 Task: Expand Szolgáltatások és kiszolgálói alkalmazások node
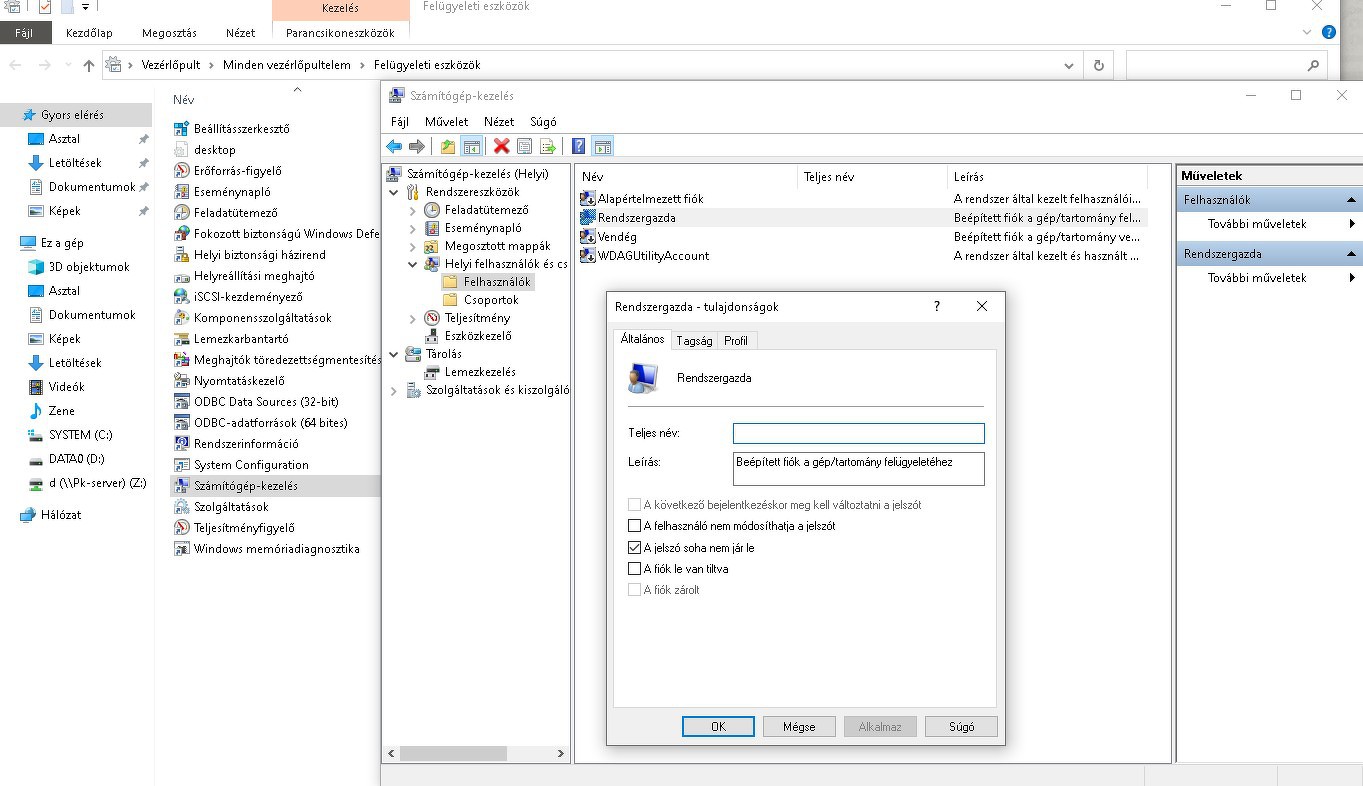(x=394, y=390)
